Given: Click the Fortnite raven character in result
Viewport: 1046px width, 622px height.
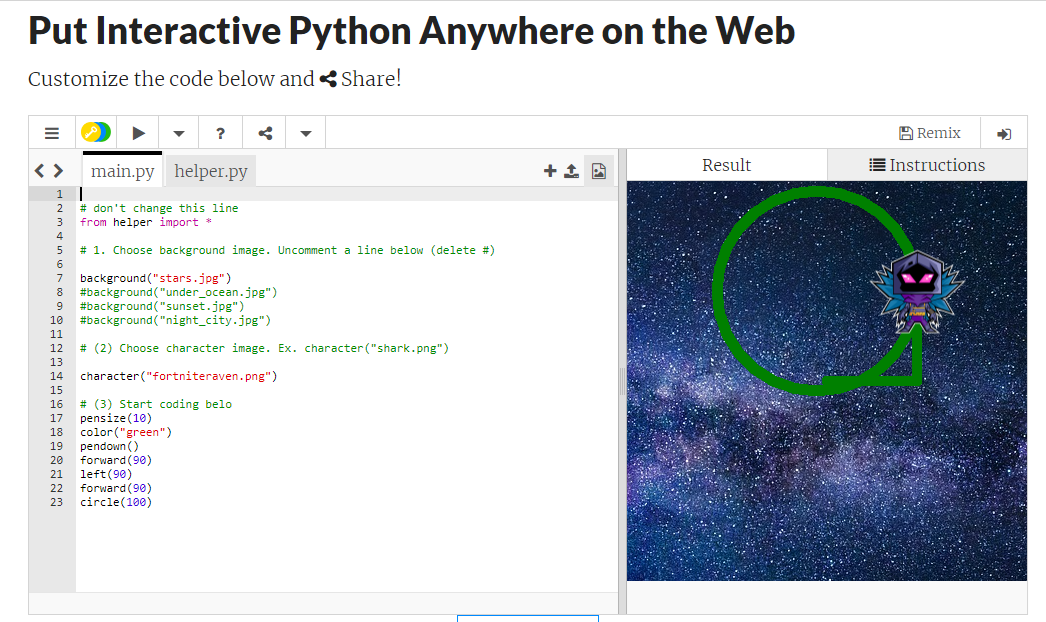Looking at the screenshot, I should point(917,292).
